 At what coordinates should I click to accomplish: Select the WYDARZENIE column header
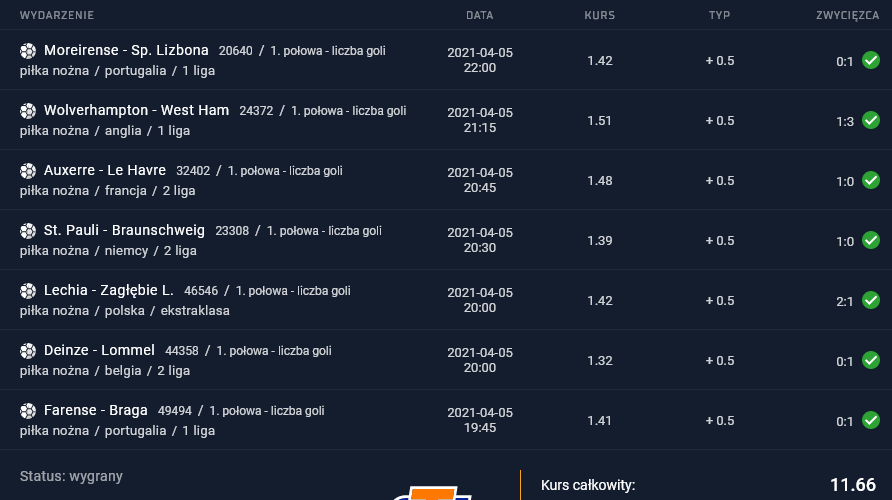[57, 15]
